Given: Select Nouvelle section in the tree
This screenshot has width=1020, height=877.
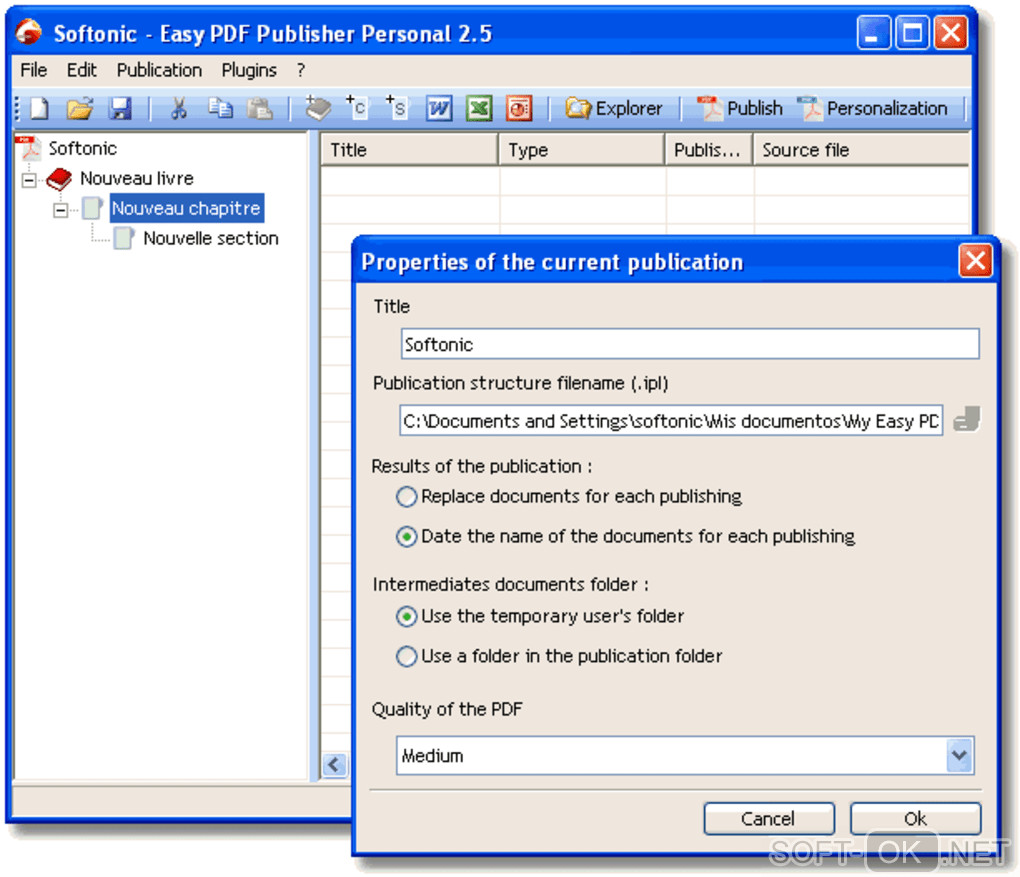Looking at the screenshot, I should [x=211, y=238].
